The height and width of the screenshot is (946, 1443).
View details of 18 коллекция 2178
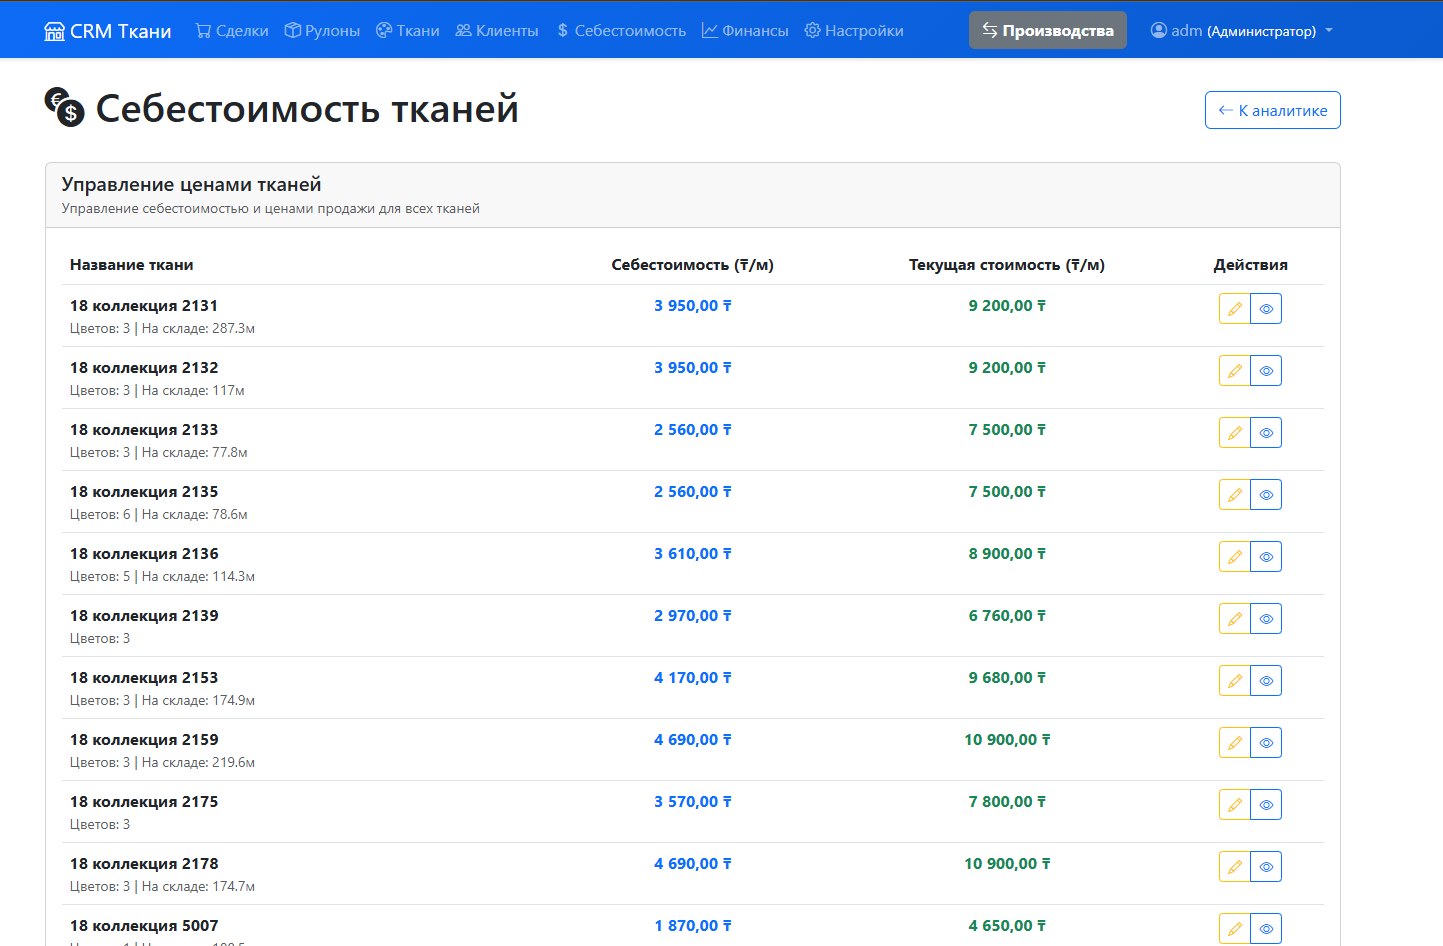[x=1266, y=867]
